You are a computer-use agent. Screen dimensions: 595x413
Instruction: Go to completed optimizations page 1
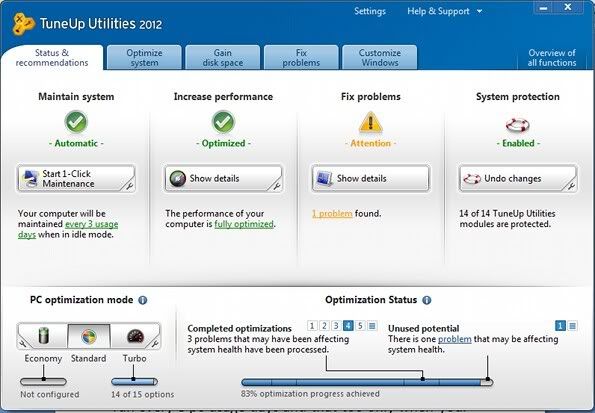312,326
